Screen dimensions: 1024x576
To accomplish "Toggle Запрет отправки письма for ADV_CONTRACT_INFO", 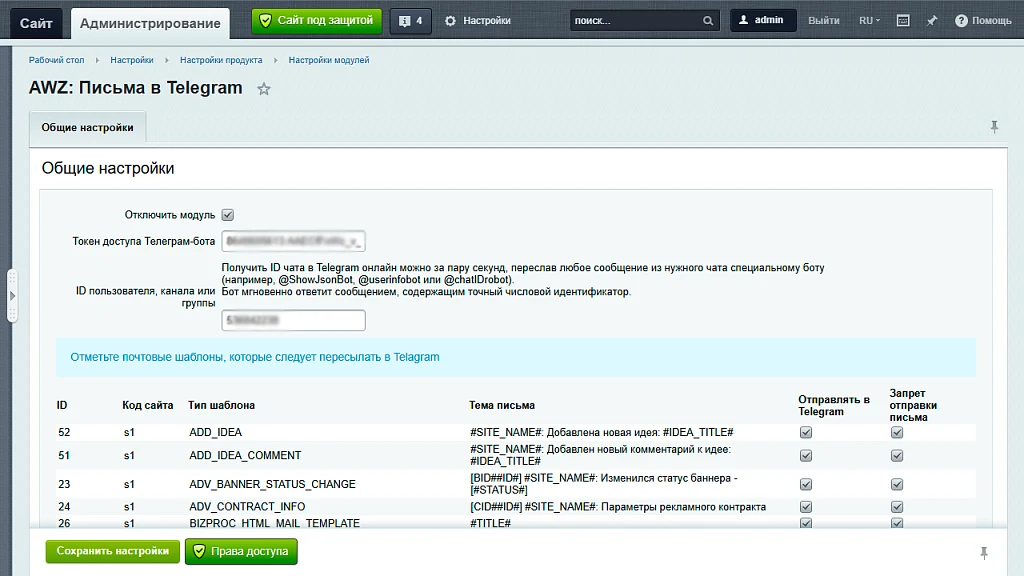I will click(x=897, y=507).
